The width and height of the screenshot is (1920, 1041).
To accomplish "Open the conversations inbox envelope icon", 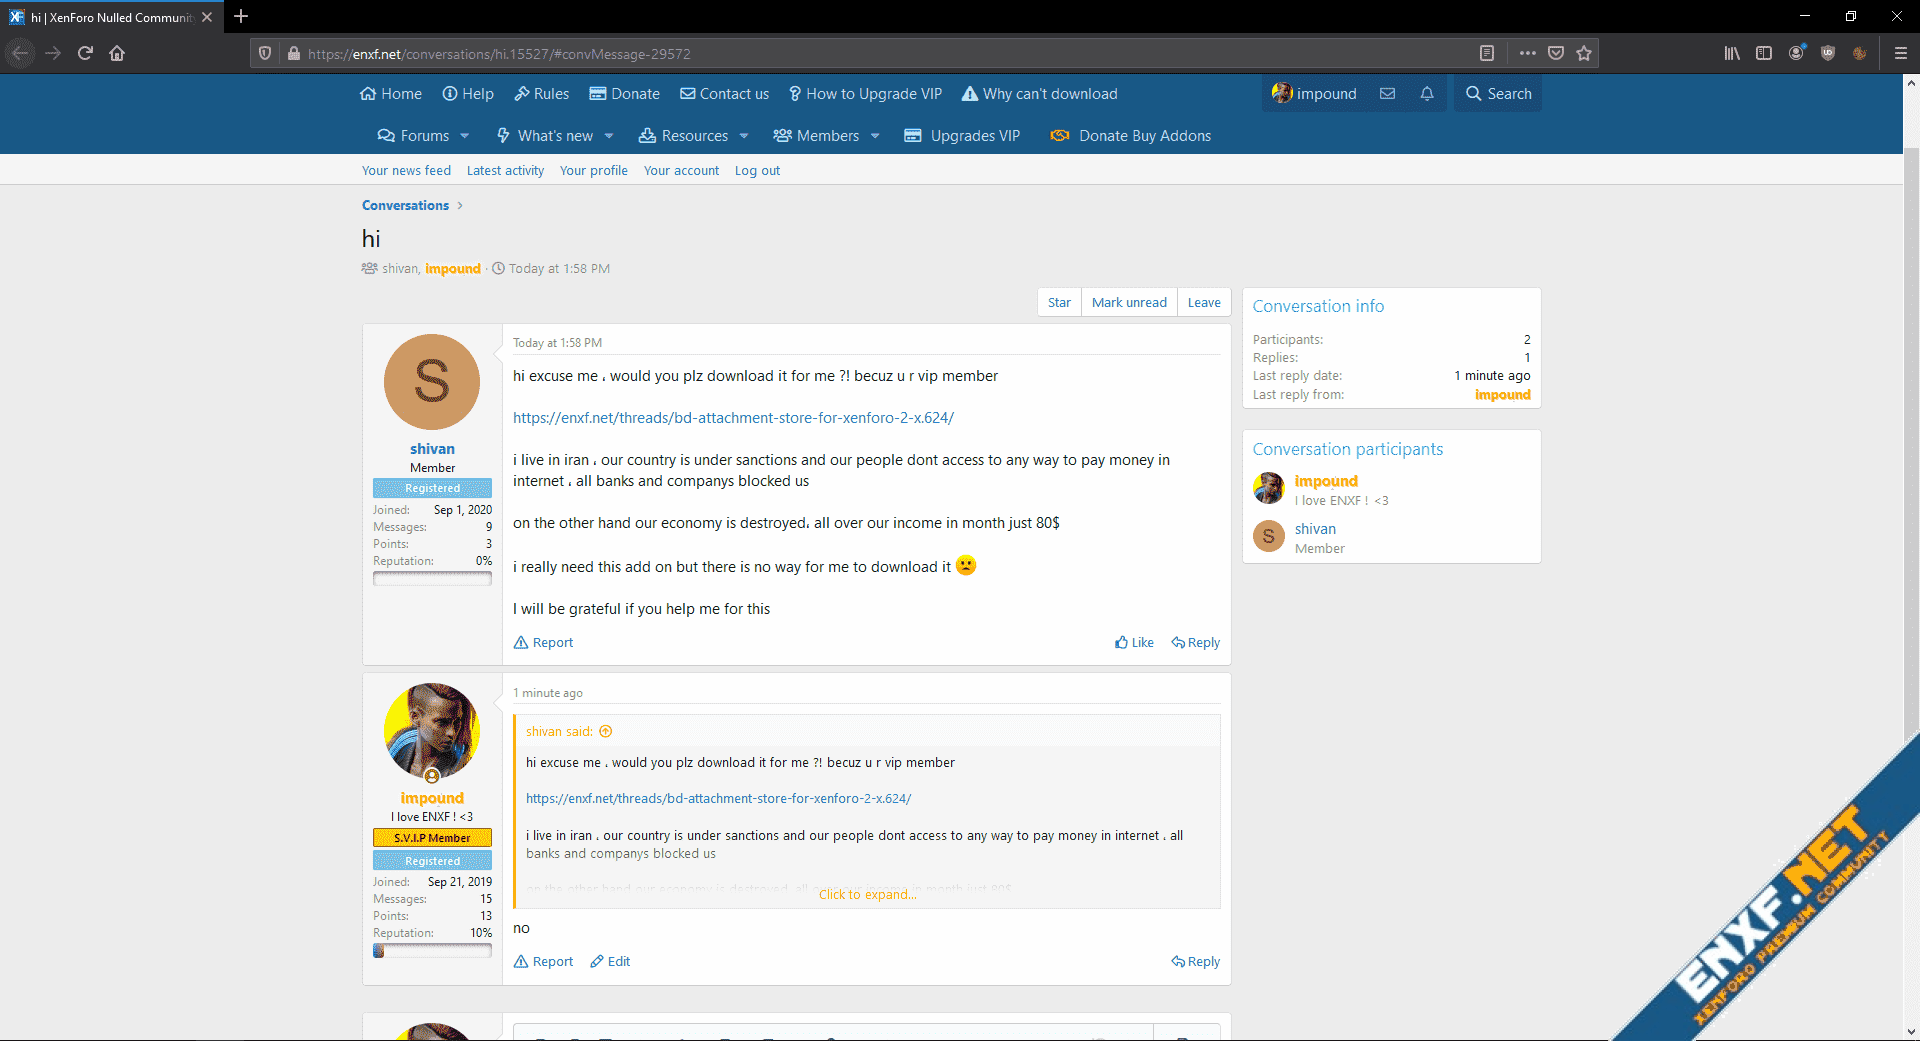I will click(1387, 94).
